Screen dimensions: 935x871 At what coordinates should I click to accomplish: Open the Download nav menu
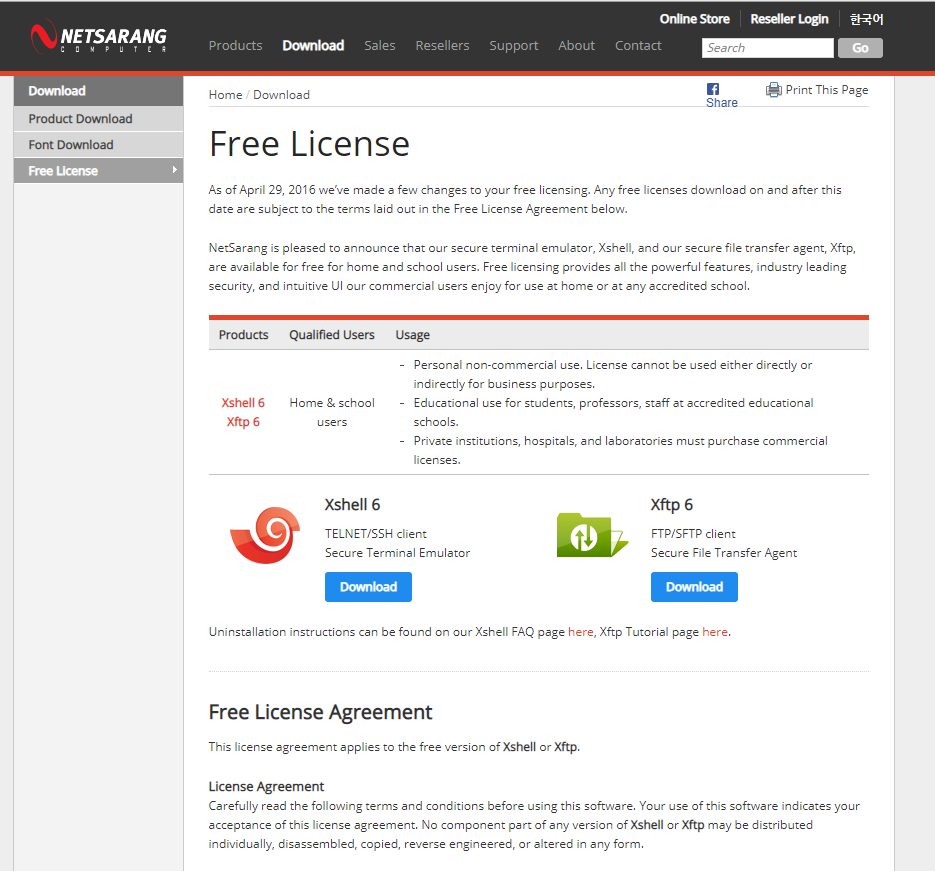click(x=313, y=45)
